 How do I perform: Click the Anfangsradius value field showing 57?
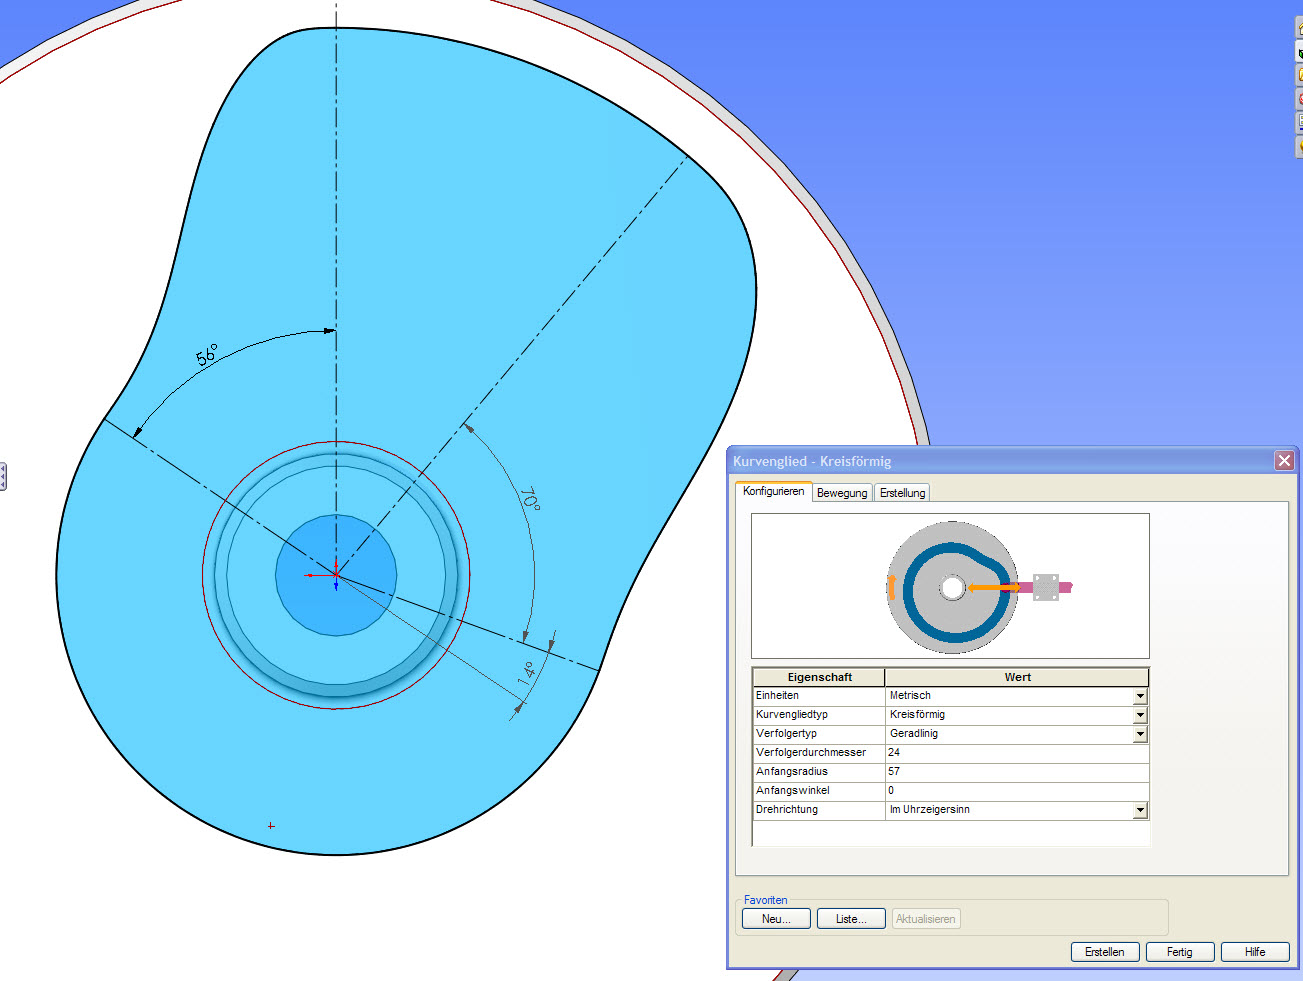tap(1016, 772)
